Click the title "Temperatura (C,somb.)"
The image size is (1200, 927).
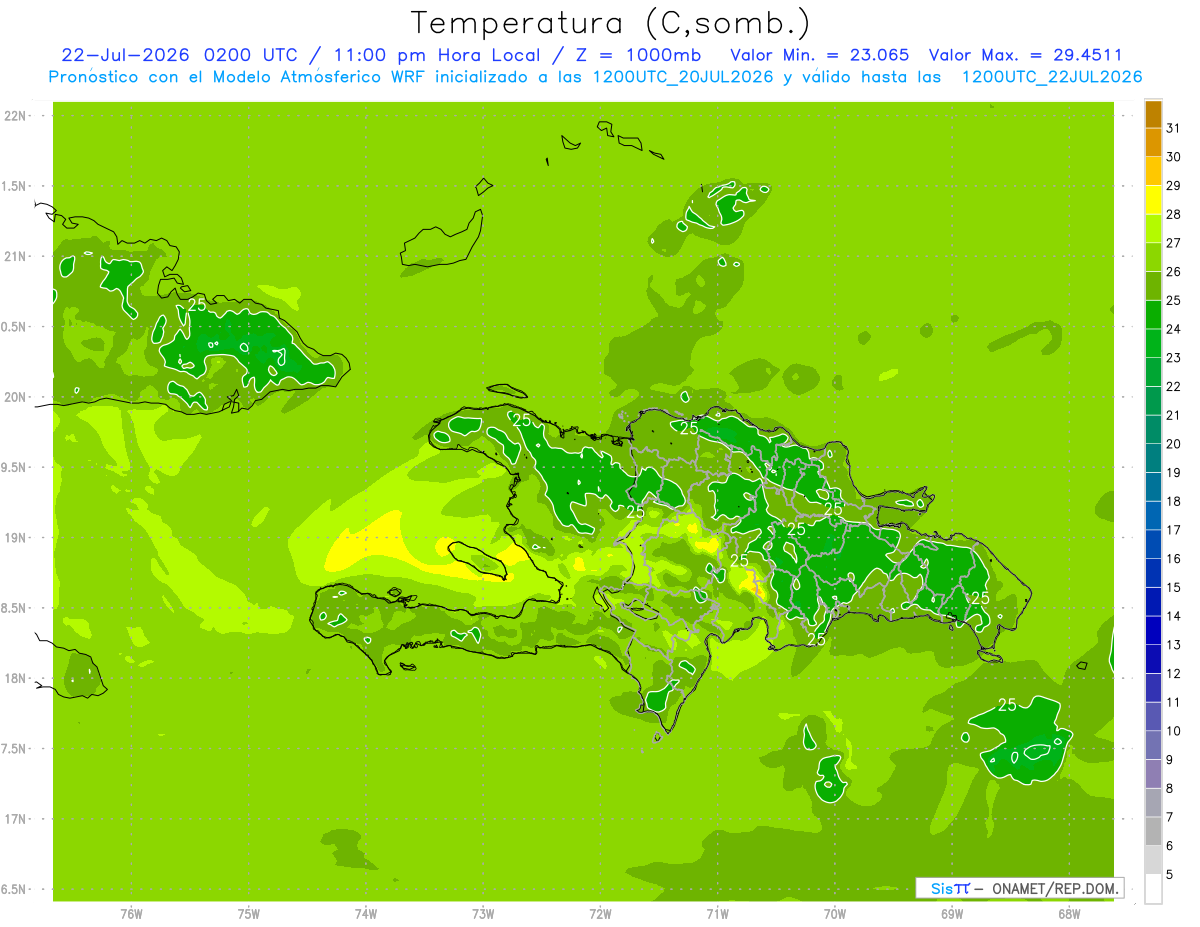[611, 23]
